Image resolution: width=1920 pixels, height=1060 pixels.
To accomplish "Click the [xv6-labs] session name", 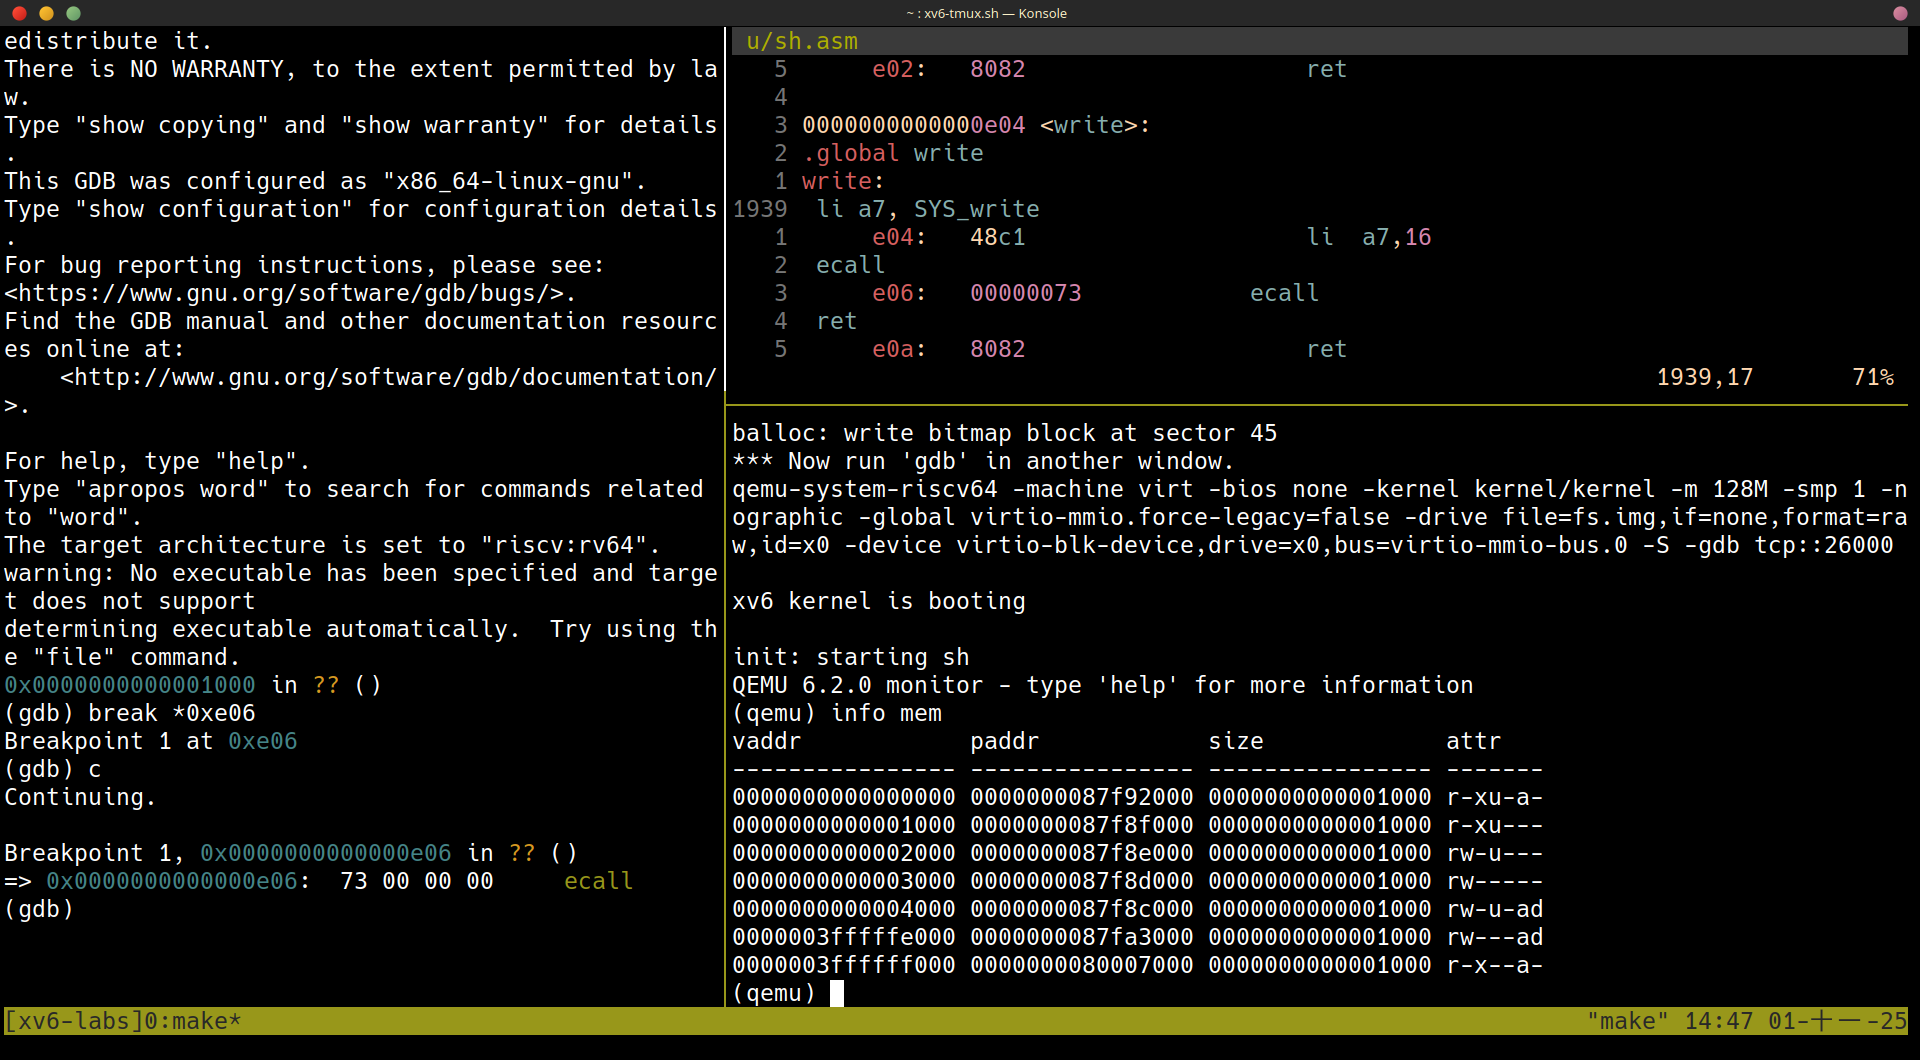I will point(74,1021).
